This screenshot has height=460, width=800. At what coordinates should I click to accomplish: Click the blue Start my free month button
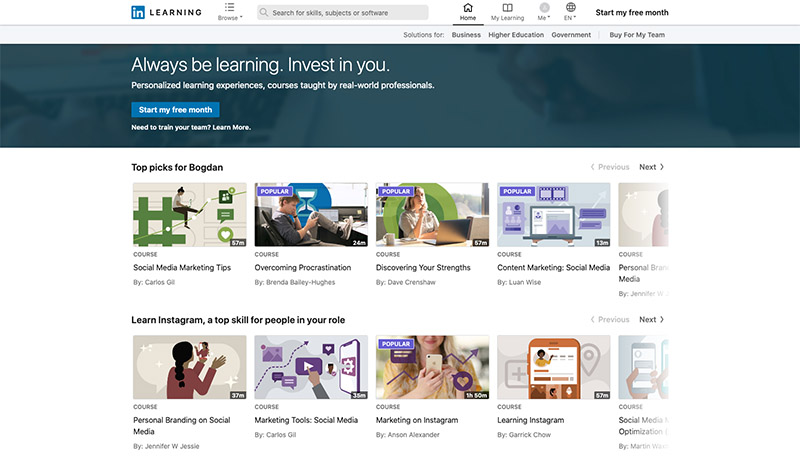click(176, 110)
